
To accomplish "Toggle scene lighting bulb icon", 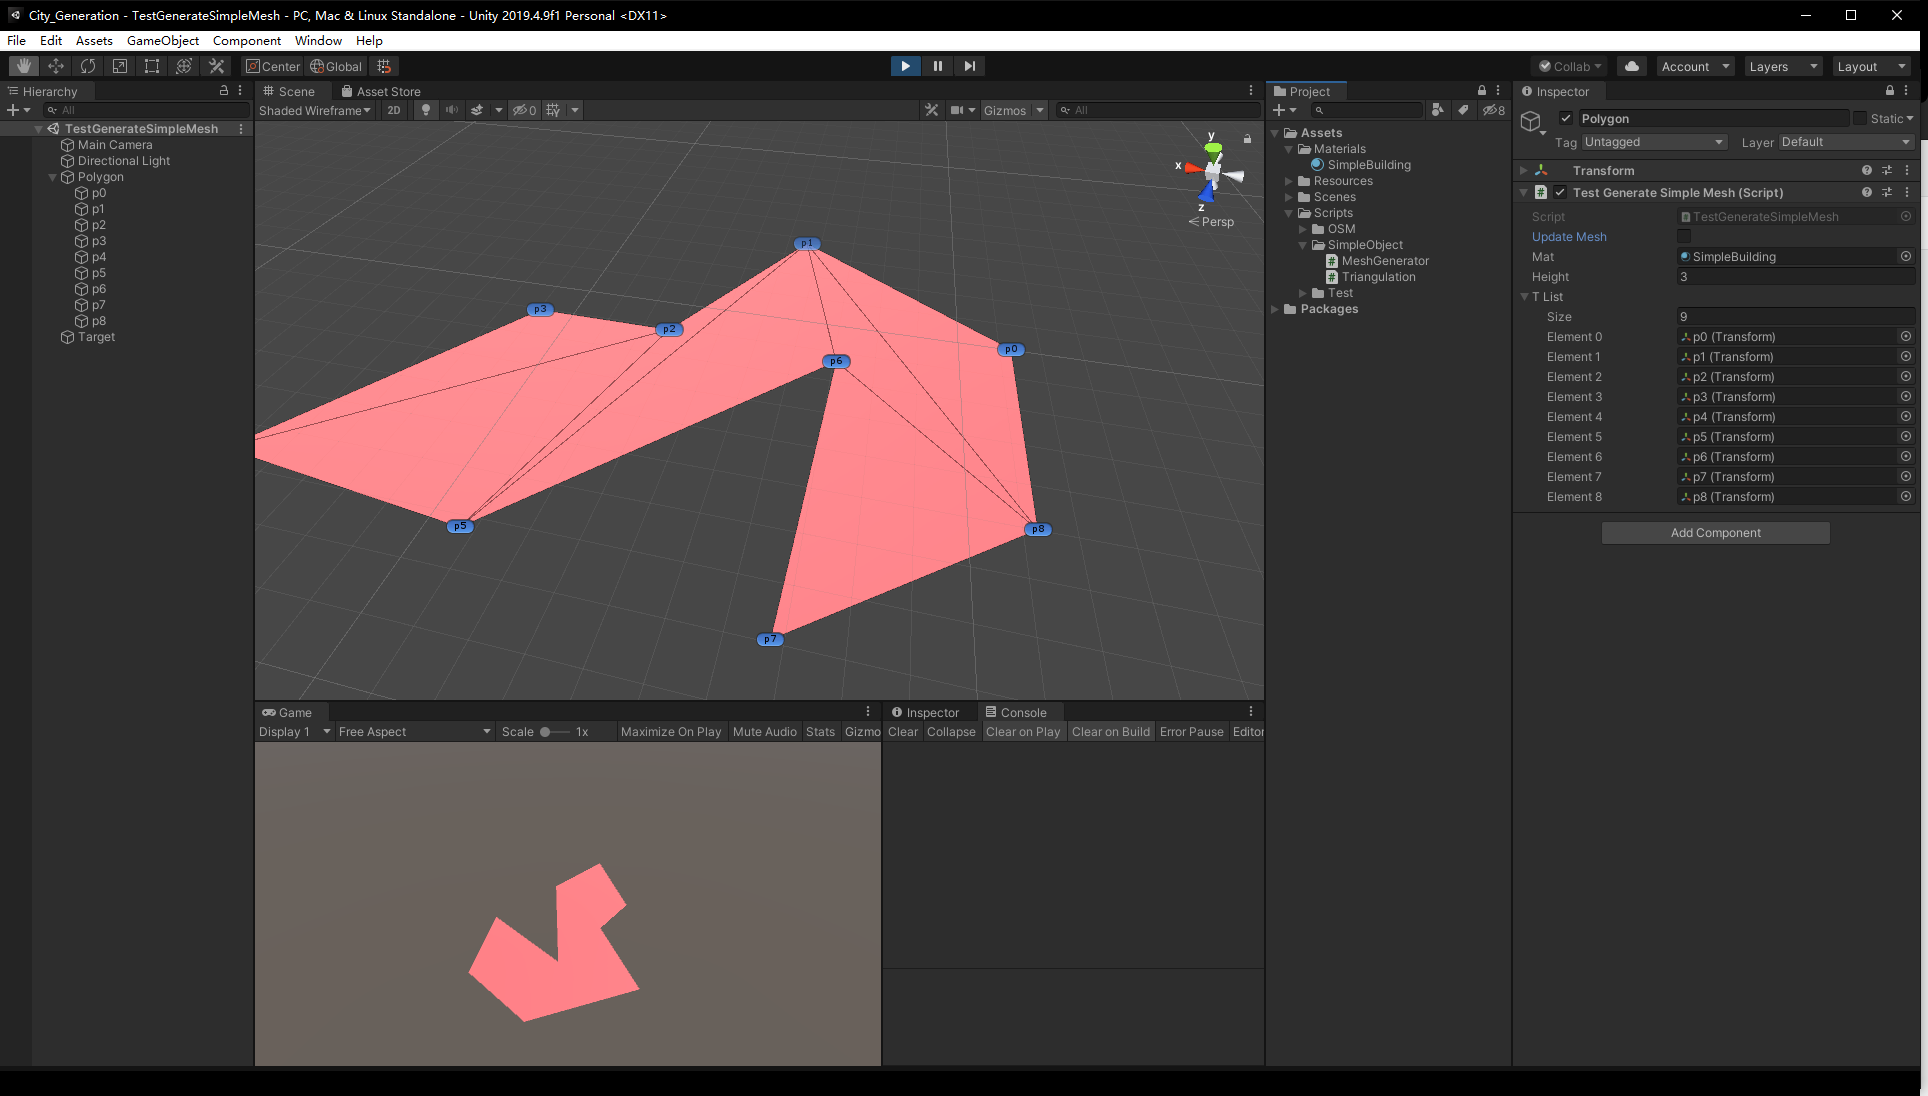I will [x=426, y=110].
